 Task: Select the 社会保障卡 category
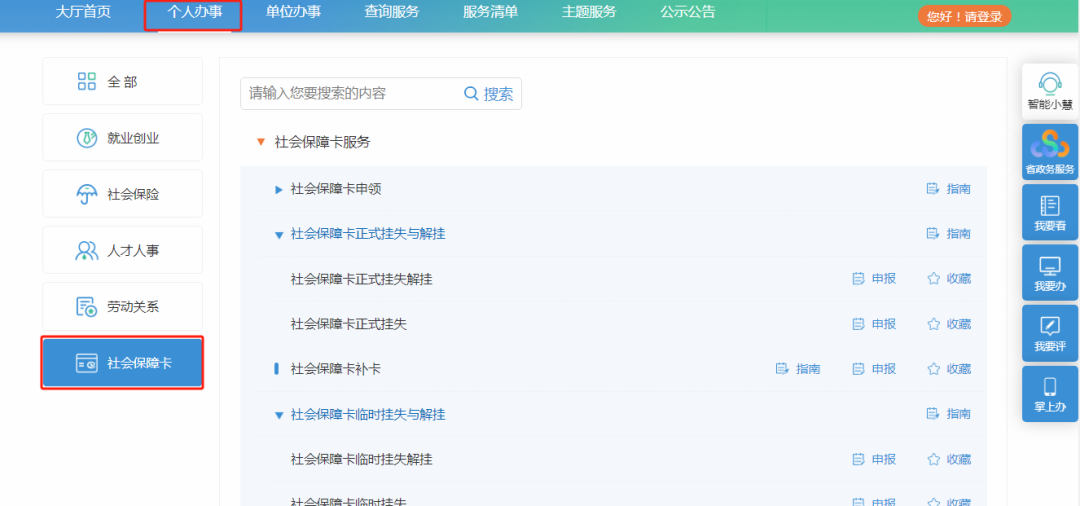click(123, 363)
